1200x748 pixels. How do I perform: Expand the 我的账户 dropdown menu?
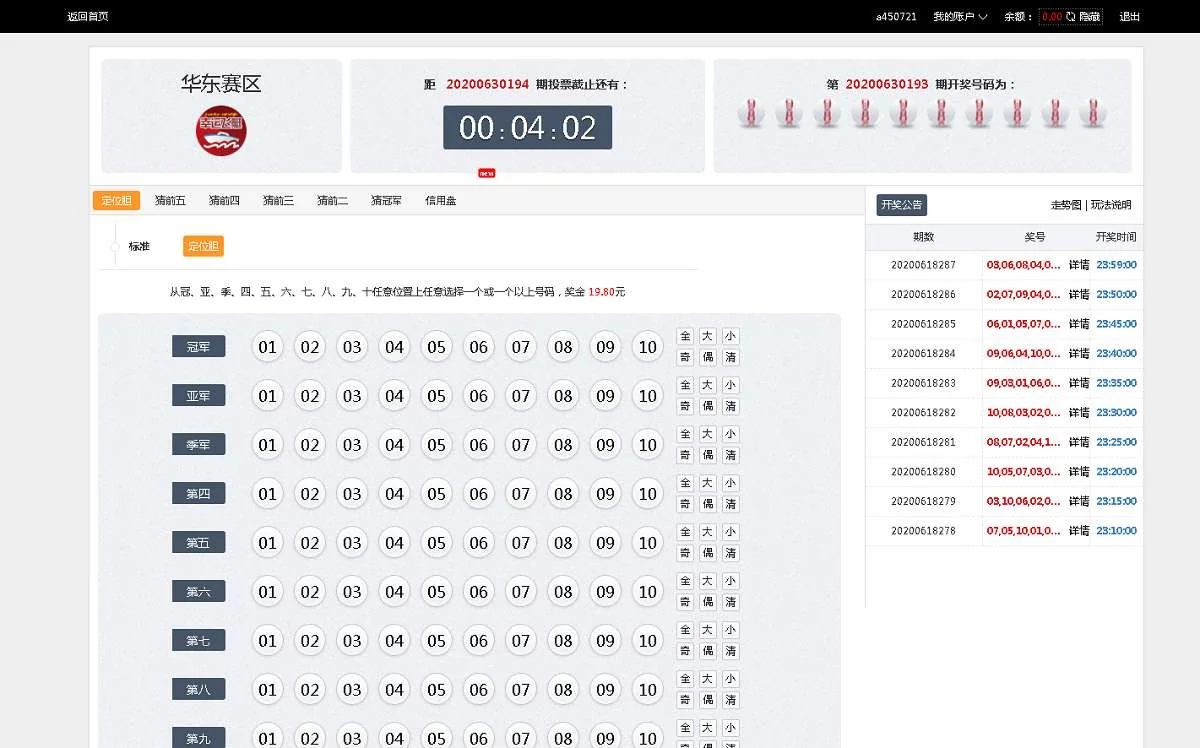pyautogui.click(x=960, y=17)
